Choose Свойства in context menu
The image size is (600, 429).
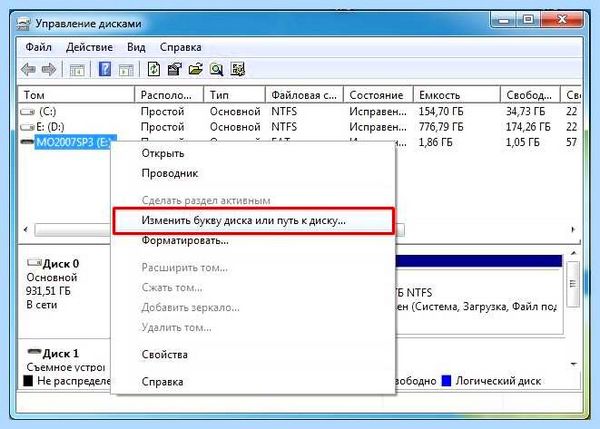point(253,354)
